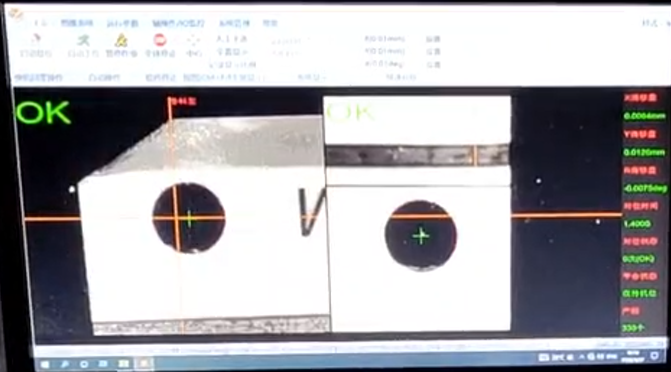Click the taskbar clock in the system tray
Viewport: 671px width, 372px height.
pos(634,356)
